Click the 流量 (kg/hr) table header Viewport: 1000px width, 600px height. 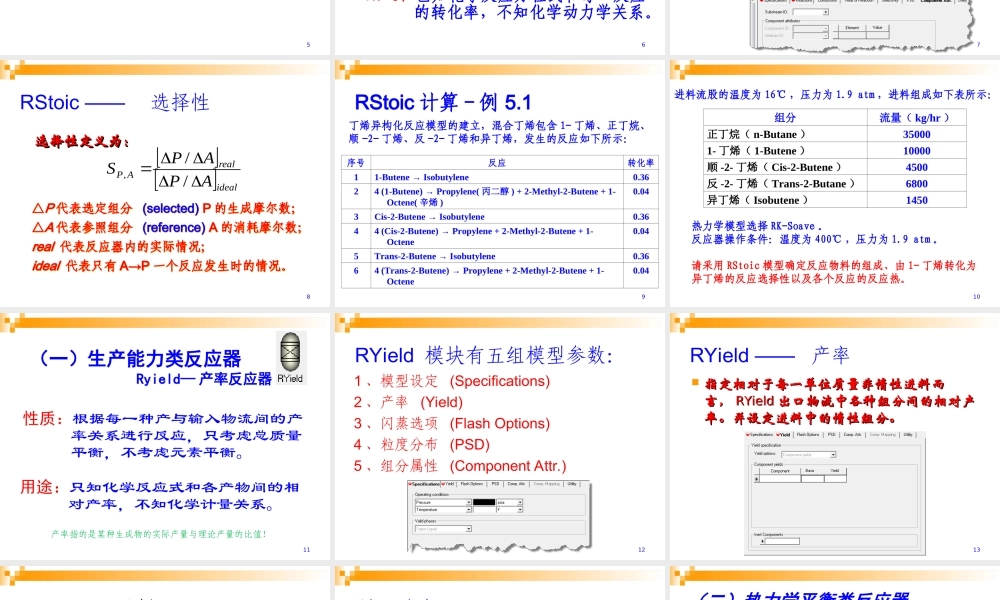click(915, 117)
